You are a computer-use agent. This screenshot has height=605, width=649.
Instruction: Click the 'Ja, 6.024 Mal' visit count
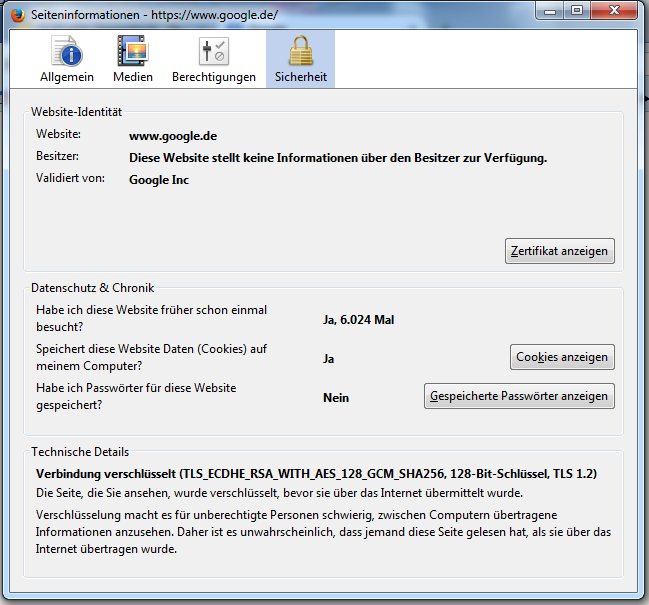358,320
